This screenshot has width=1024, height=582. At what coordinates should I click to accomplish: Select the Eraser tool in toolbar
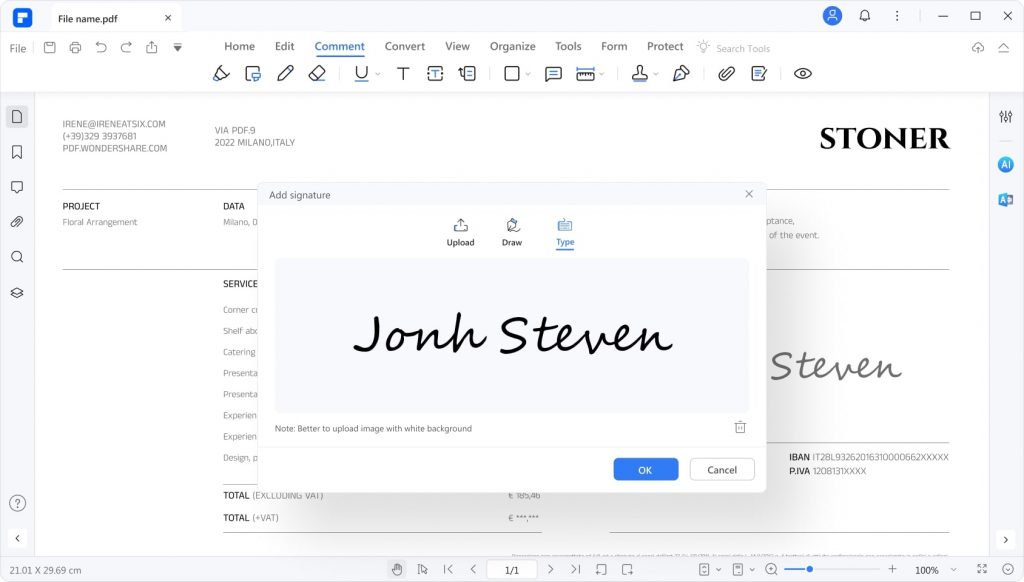point(317,73)
